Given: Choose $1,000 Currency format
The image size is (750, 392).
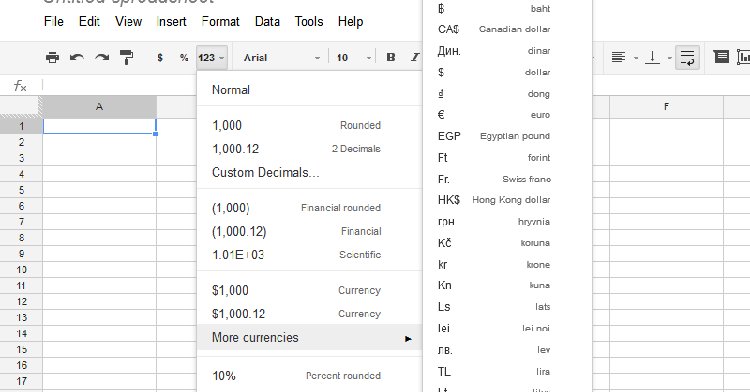Looking at the screenshot, I should [x=309, y=290].
